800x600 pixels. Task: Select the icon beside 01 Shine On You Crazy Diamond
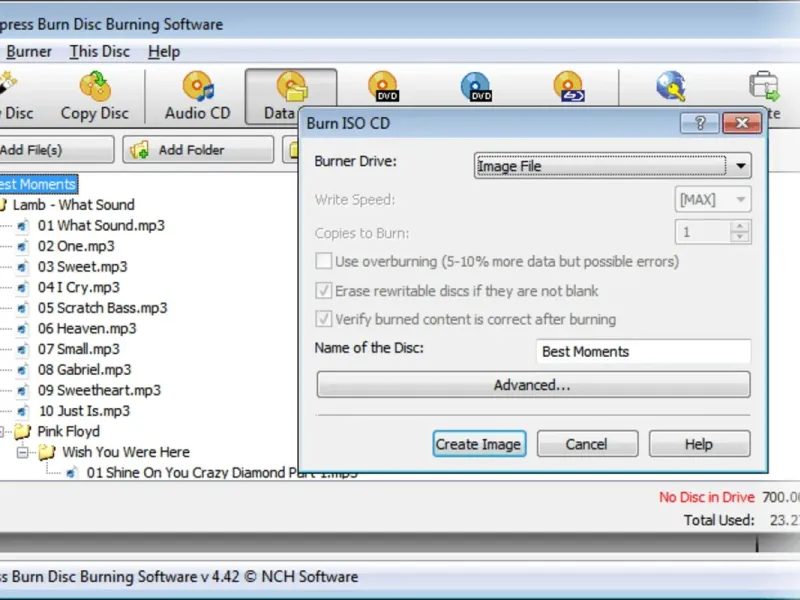[72, 473]
